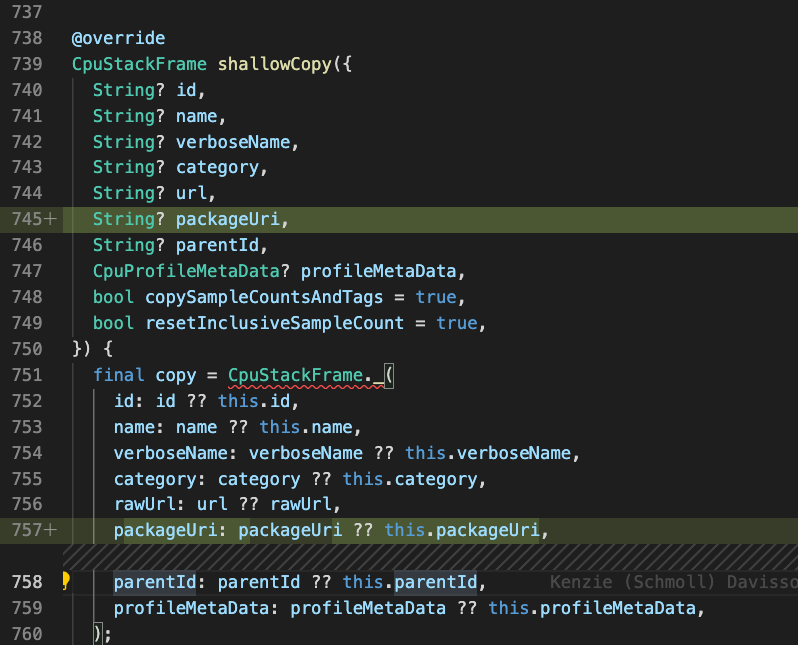Click the copySampleCountsAndTags parameter

(x=264, y=297)
